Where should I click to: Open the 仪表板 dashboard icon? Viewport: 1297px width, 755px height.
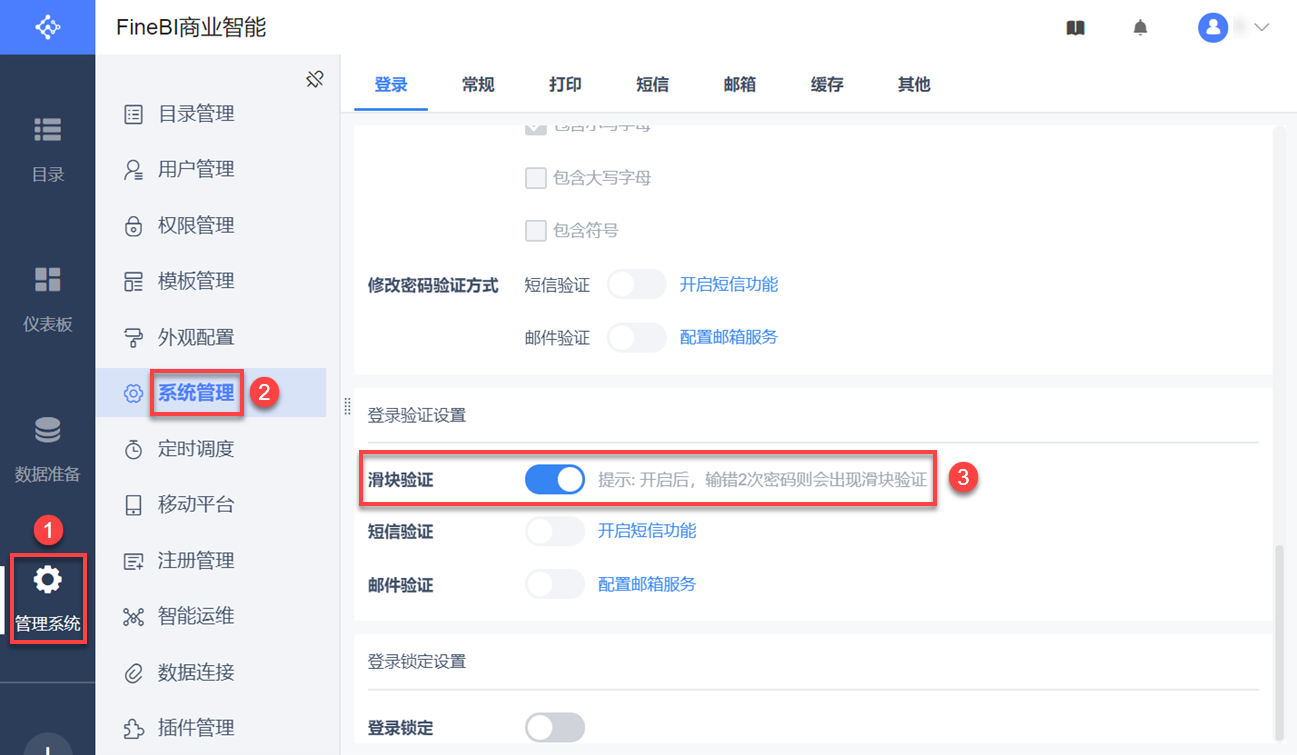tap(47, 279)
